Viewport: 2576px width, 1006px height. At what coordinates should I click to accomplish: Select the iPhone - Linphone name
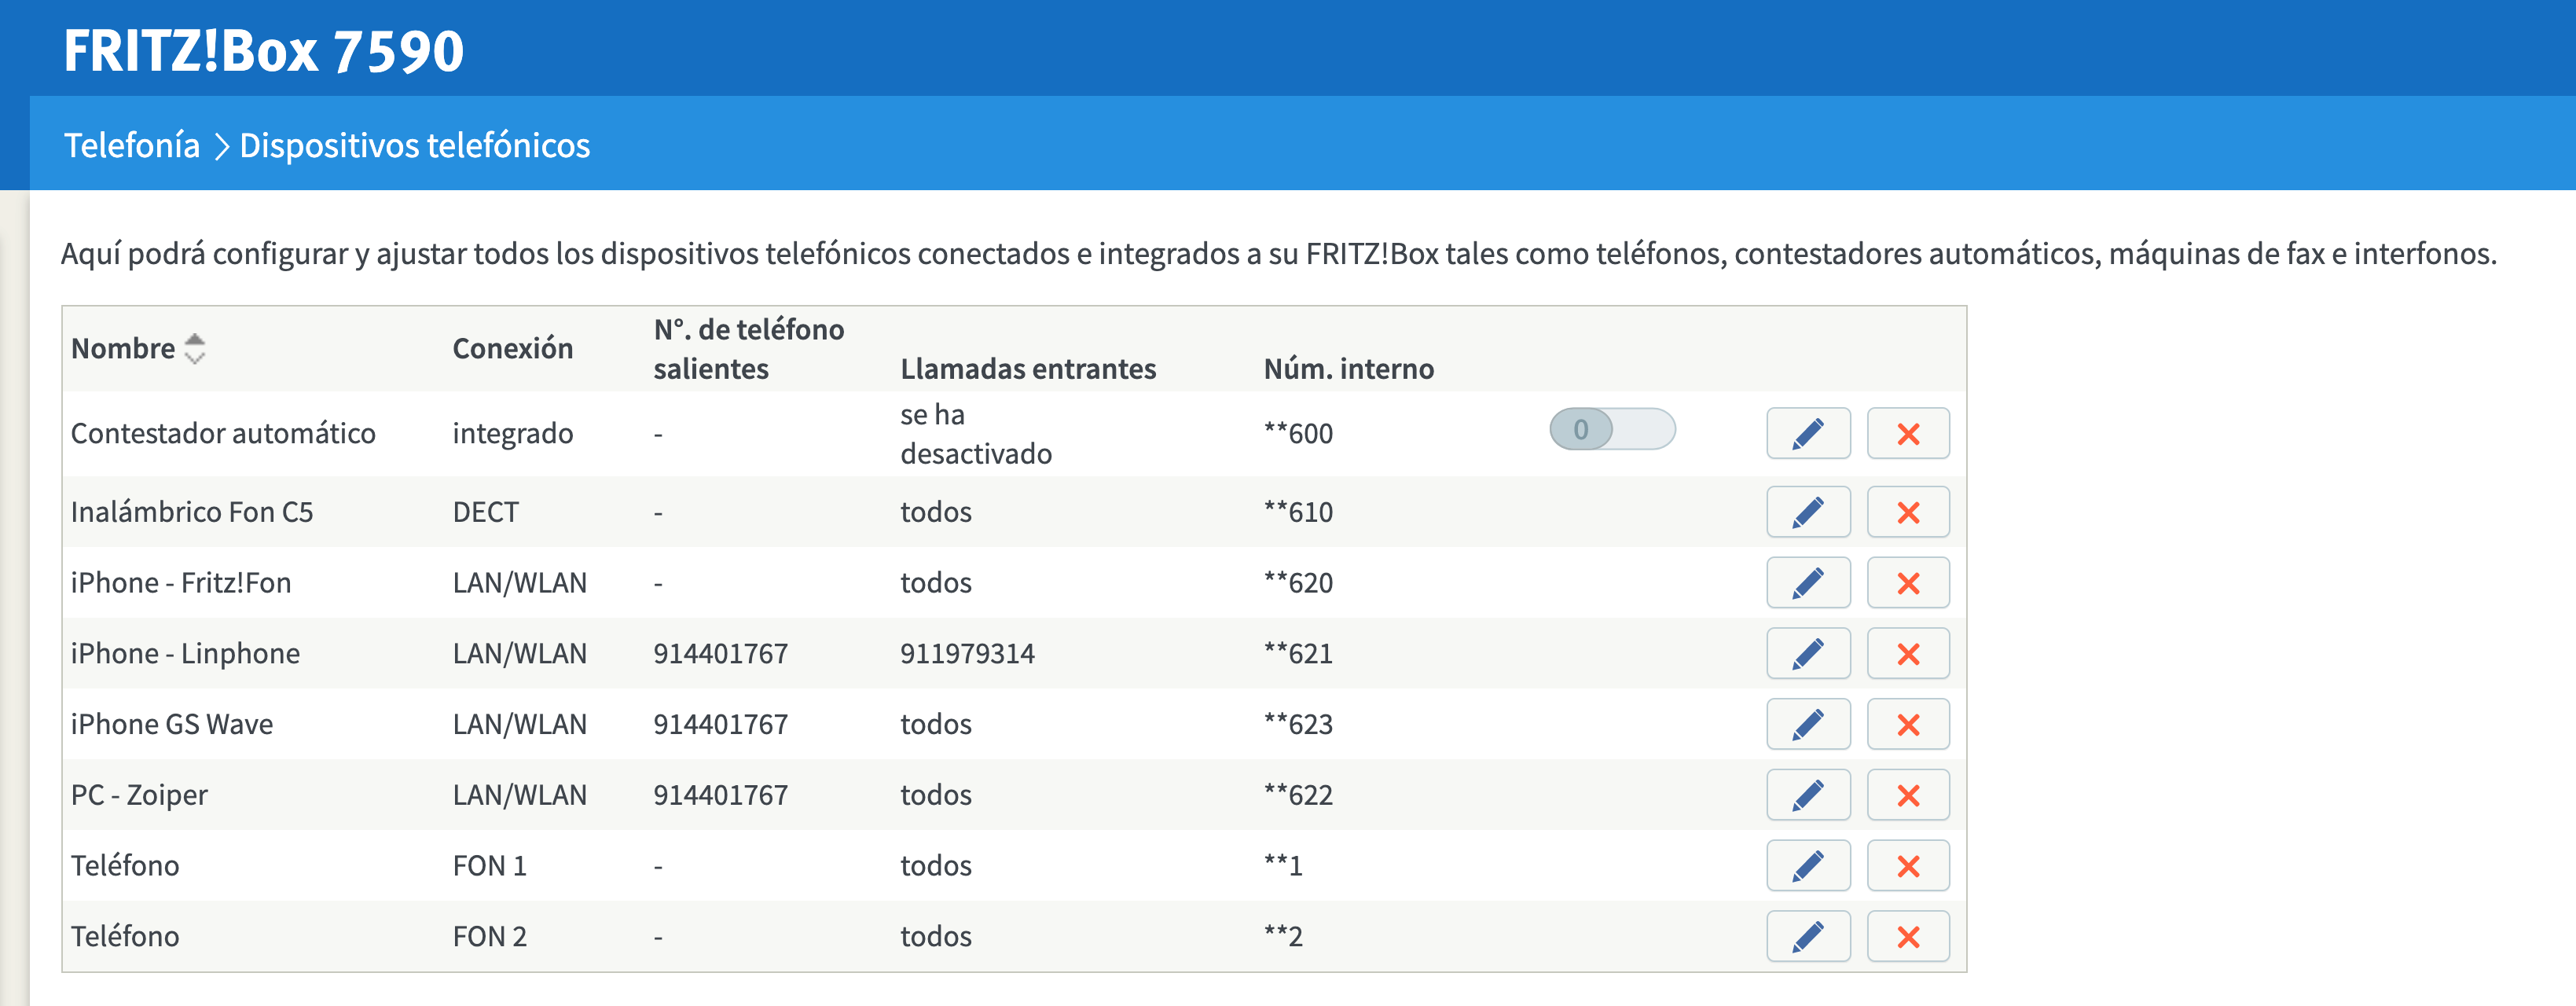(185, 653)
